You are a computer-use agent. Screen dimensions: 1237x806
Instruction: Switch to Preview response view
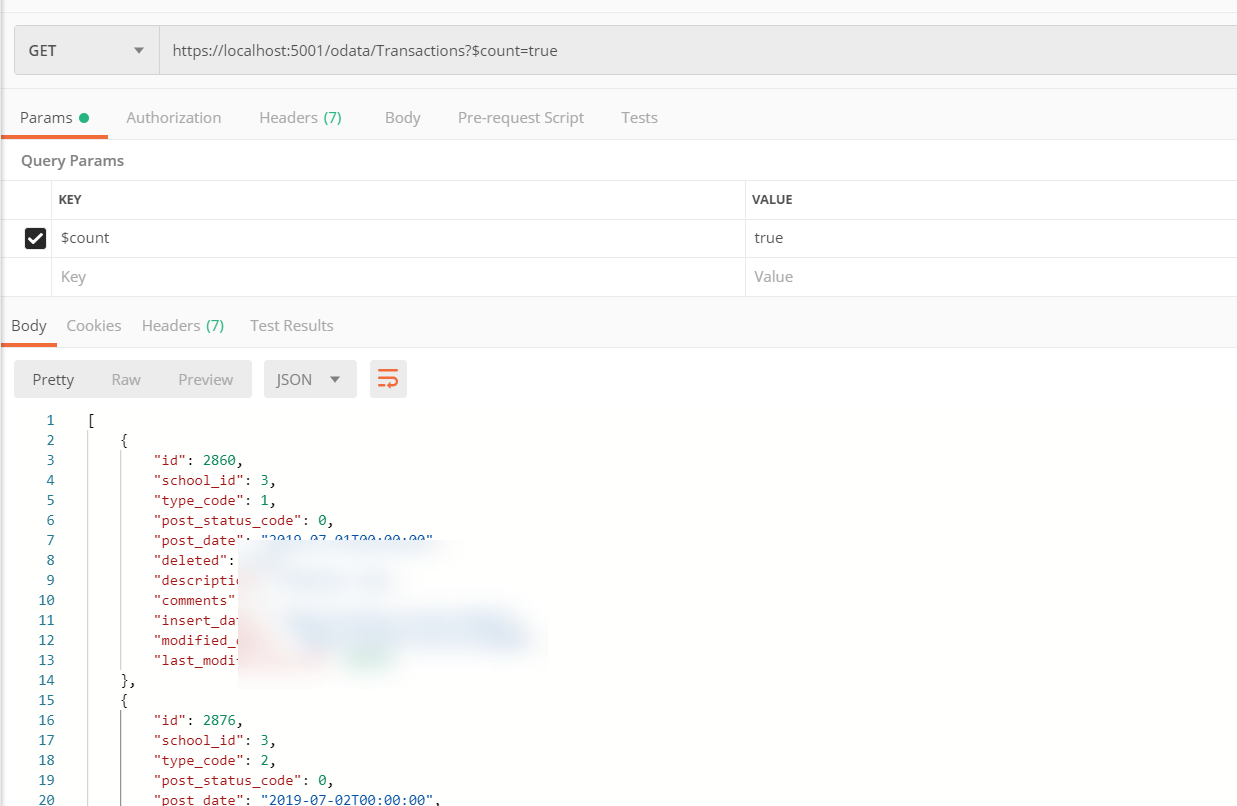coord(205,379)
